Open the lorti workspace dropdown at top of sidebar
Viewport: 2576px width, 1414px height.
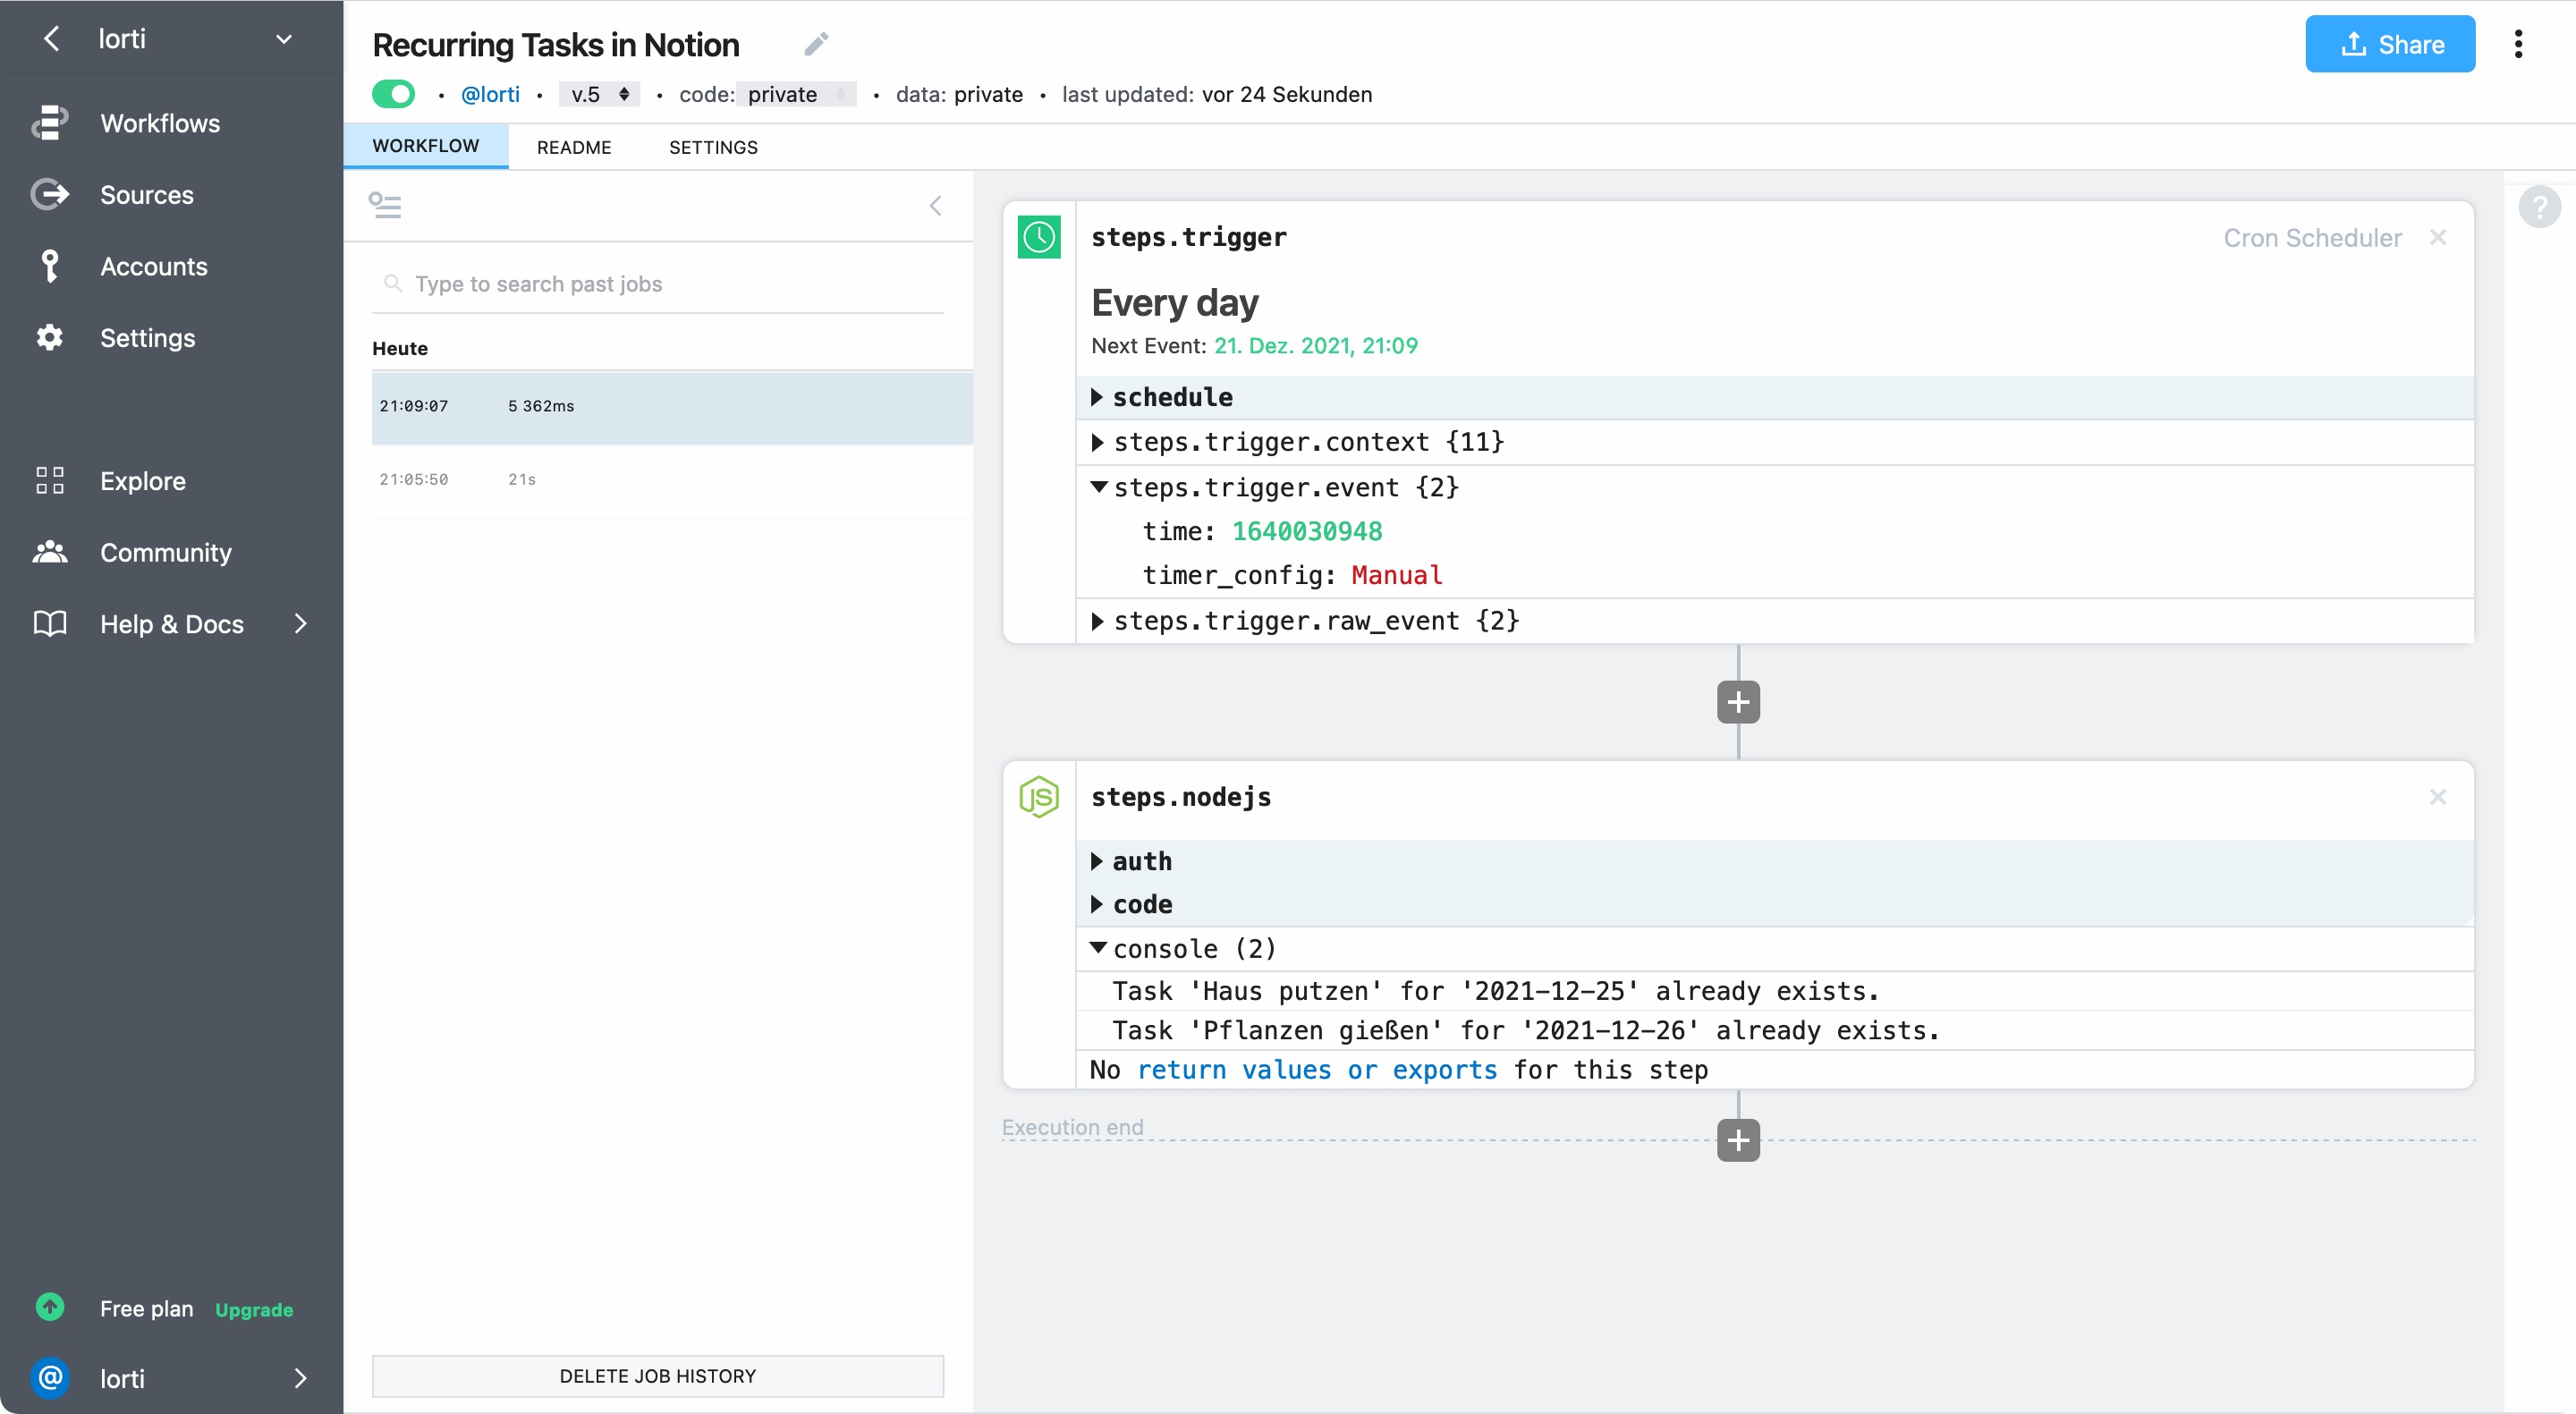283,39
